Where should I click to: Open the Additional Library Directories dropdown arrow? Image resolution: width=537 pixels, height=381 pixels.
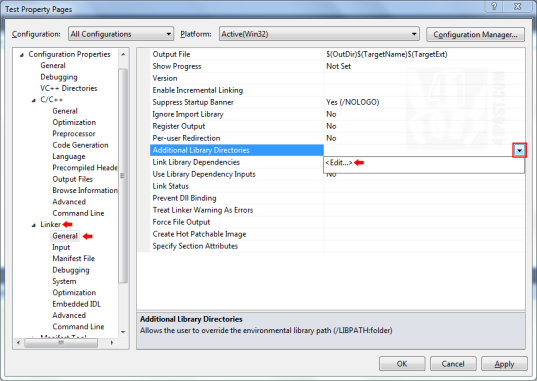click(x=520, y=150)
